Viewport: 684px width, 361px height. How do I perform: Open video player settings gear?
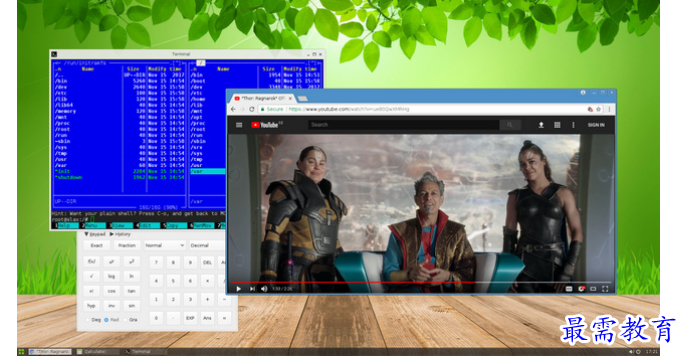coord(581,289)
